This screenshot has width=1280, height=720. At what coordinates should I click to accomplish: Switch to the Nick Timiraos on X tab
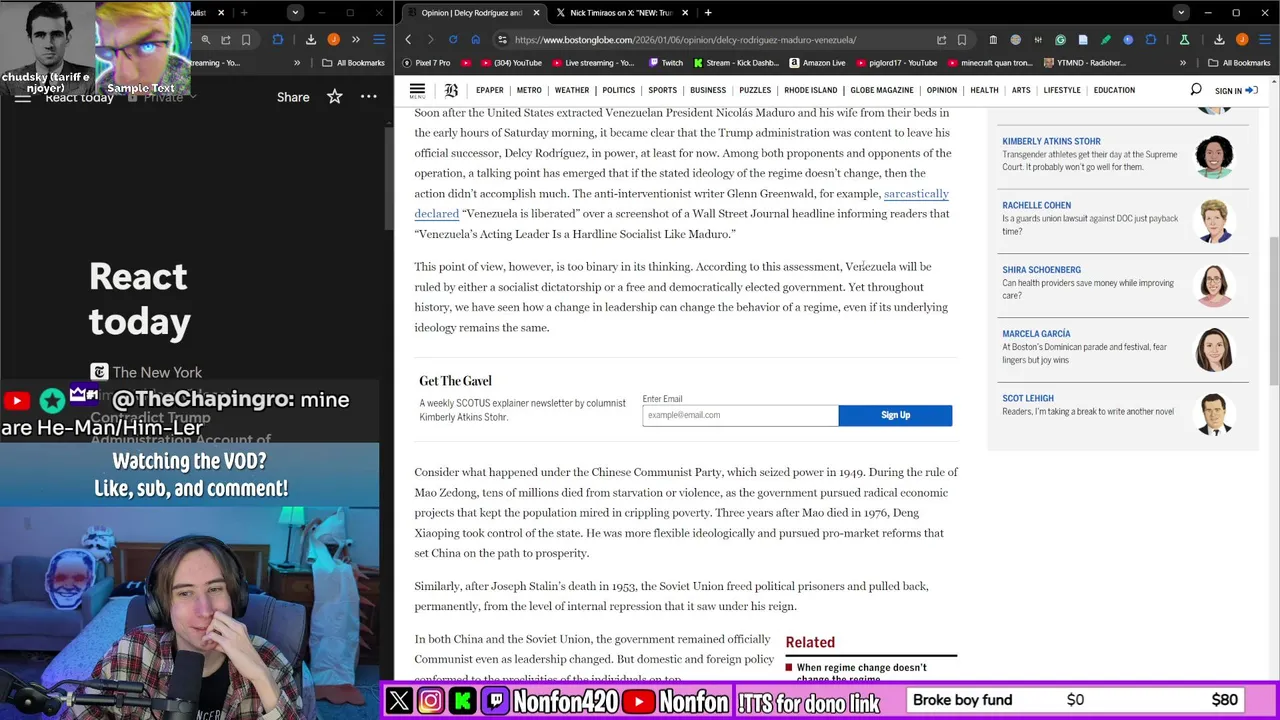[x=621, y=13]
